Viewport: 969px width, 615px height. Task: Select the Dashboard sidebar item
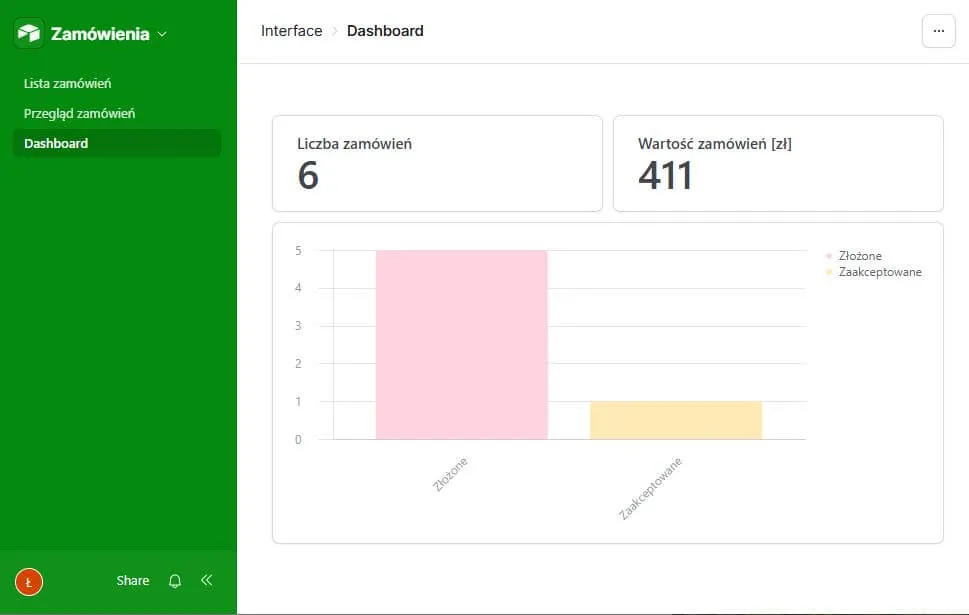pyautogui.click(x=56, y=143)
